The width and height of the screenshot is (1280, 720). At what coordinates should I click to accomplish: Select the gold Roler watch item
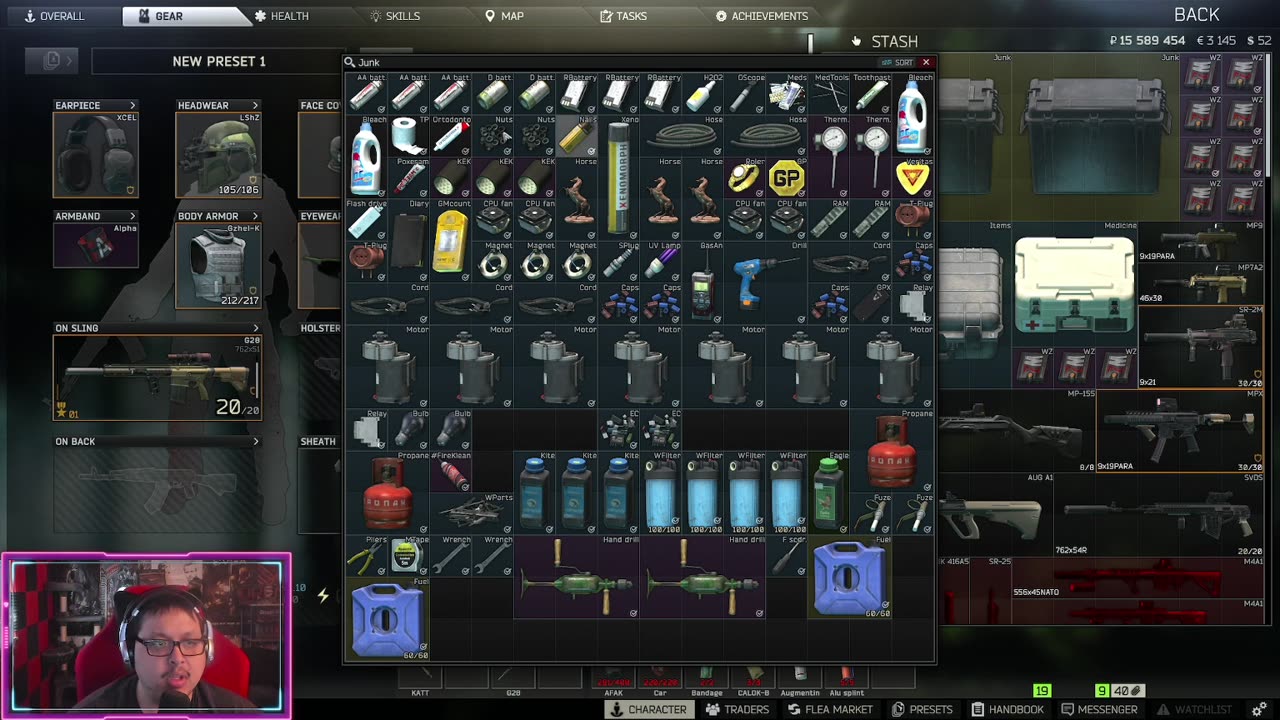(745, 178)
